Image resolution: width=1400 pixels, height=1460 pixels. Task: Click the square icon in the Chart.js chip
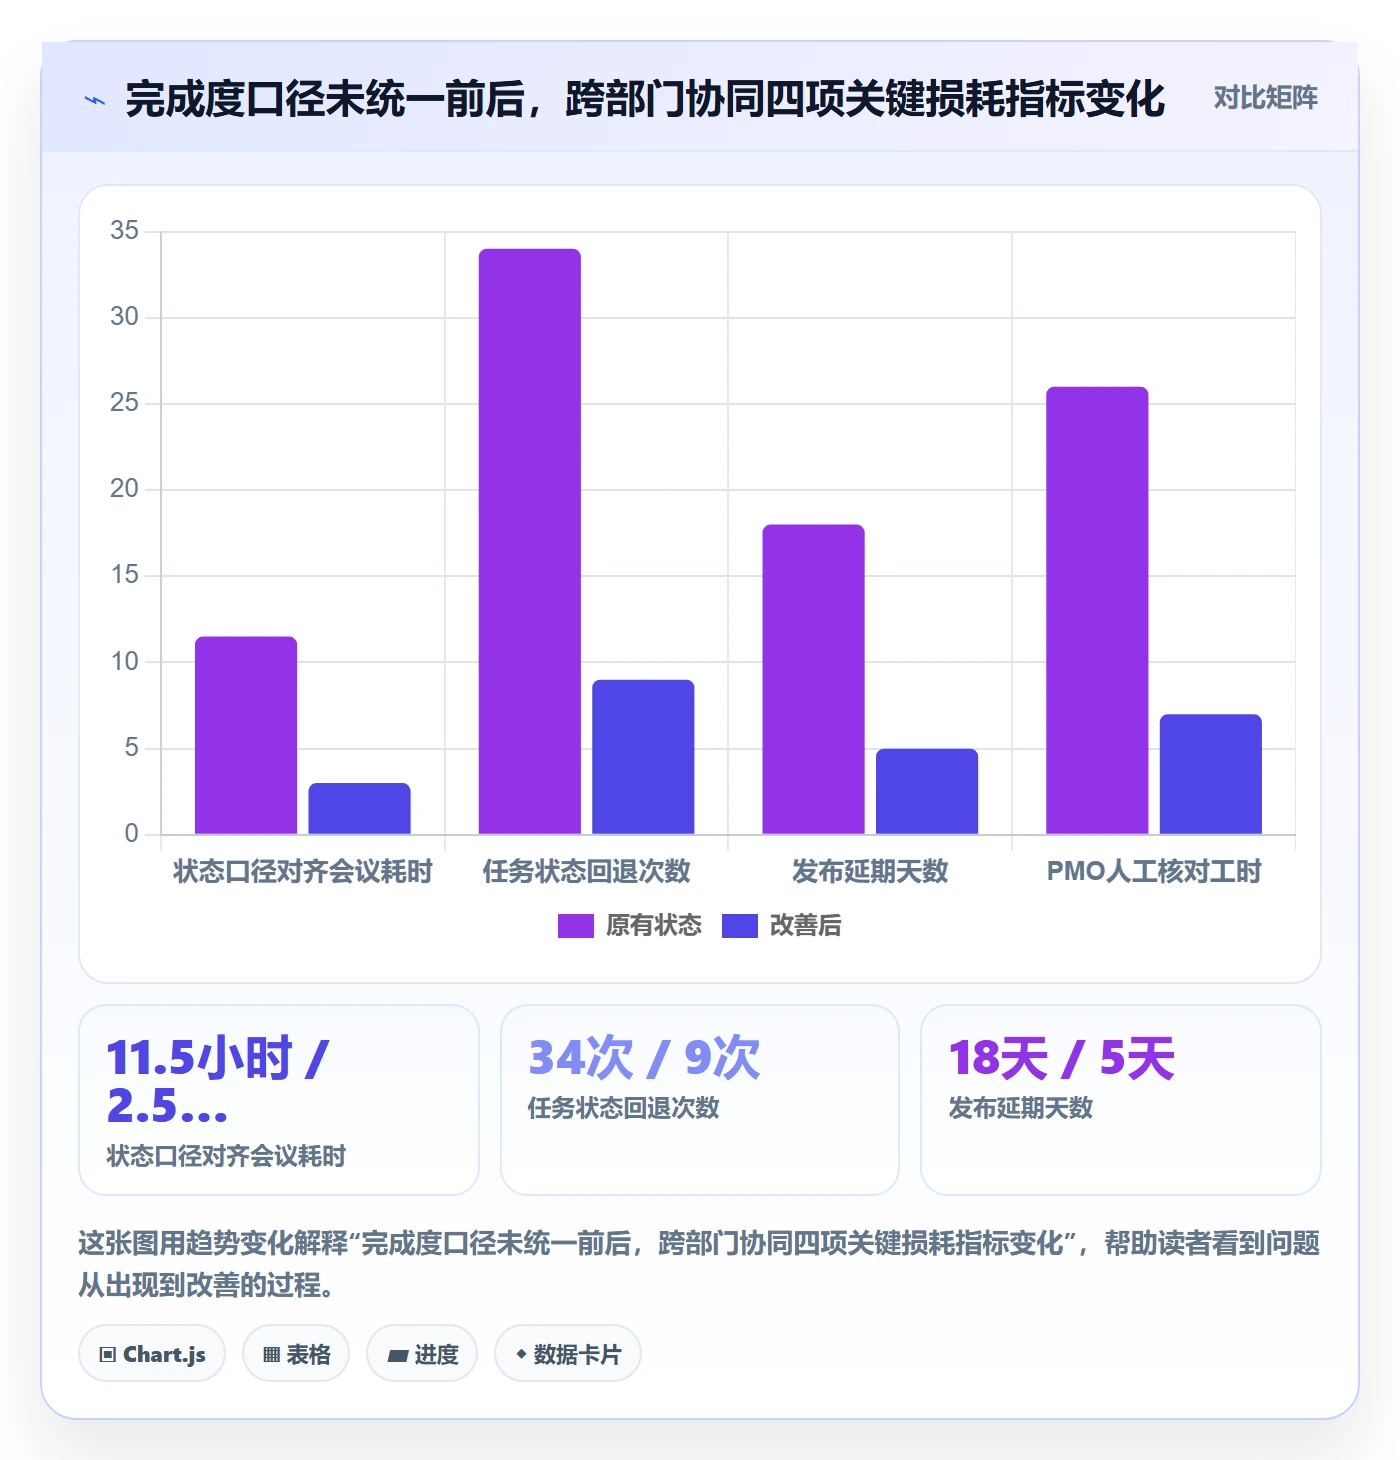pyautogui.click(x=108, y=1355)
